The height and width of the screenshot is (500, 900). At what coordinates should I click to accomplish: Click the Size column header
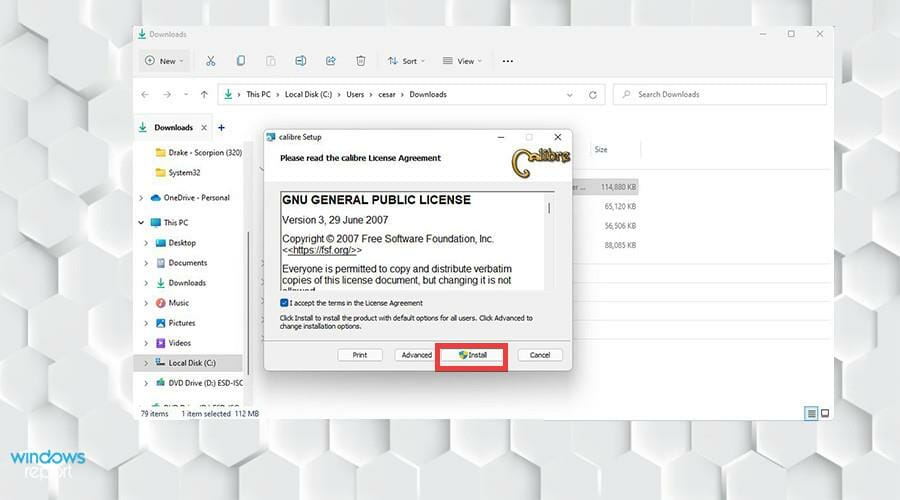click(x=601, y=150)
